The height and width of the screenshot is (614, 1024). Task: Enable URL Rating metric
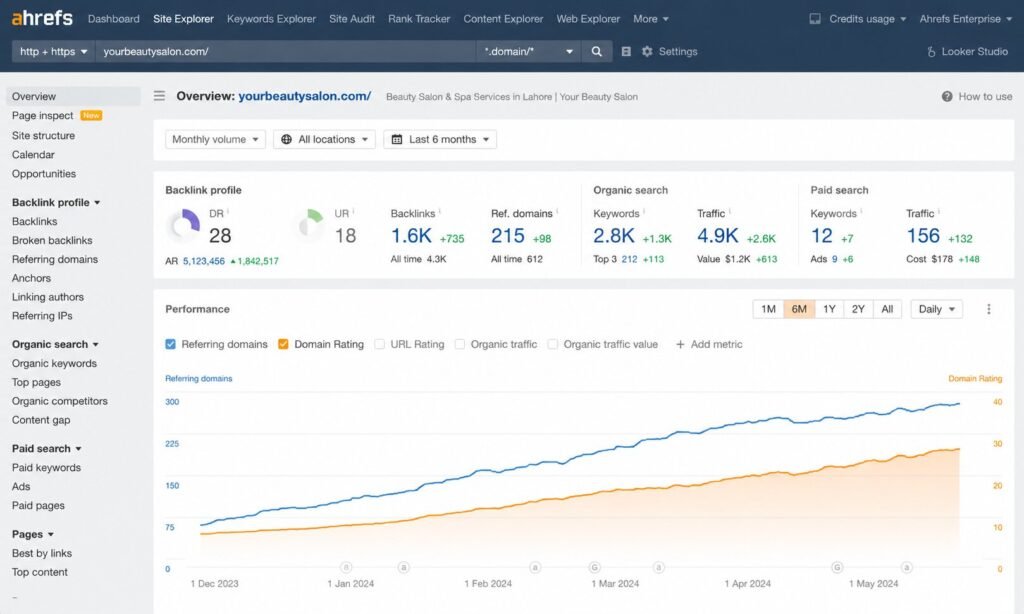coord(379,344)
